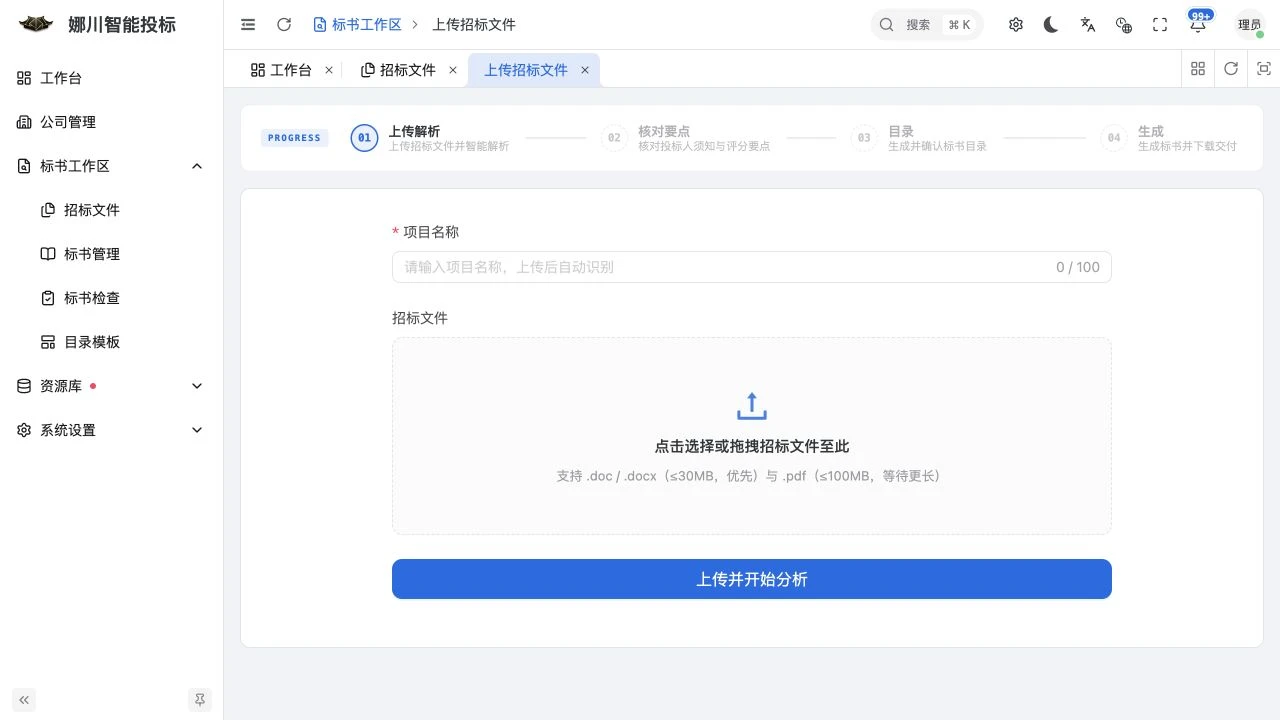This screenshot has width=1280, height=720.
Task: Switch to dark mode with moon icon
Action: 1051,25
